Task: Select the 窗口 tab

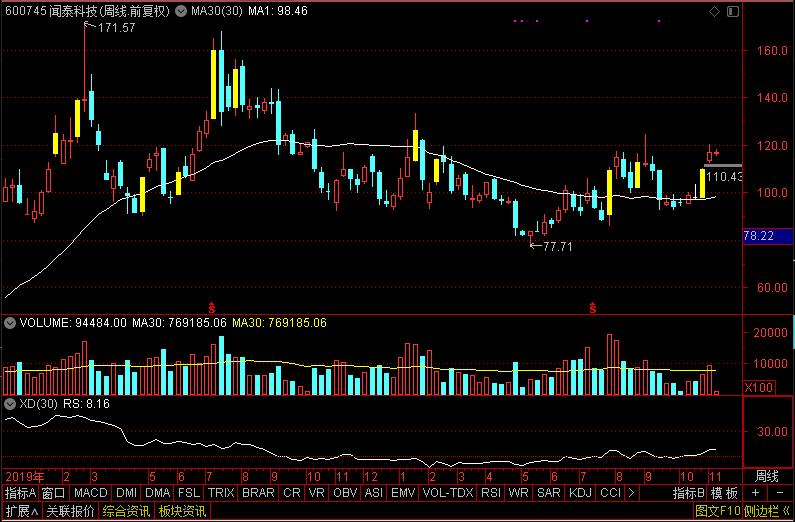Action: pos(53,493)
